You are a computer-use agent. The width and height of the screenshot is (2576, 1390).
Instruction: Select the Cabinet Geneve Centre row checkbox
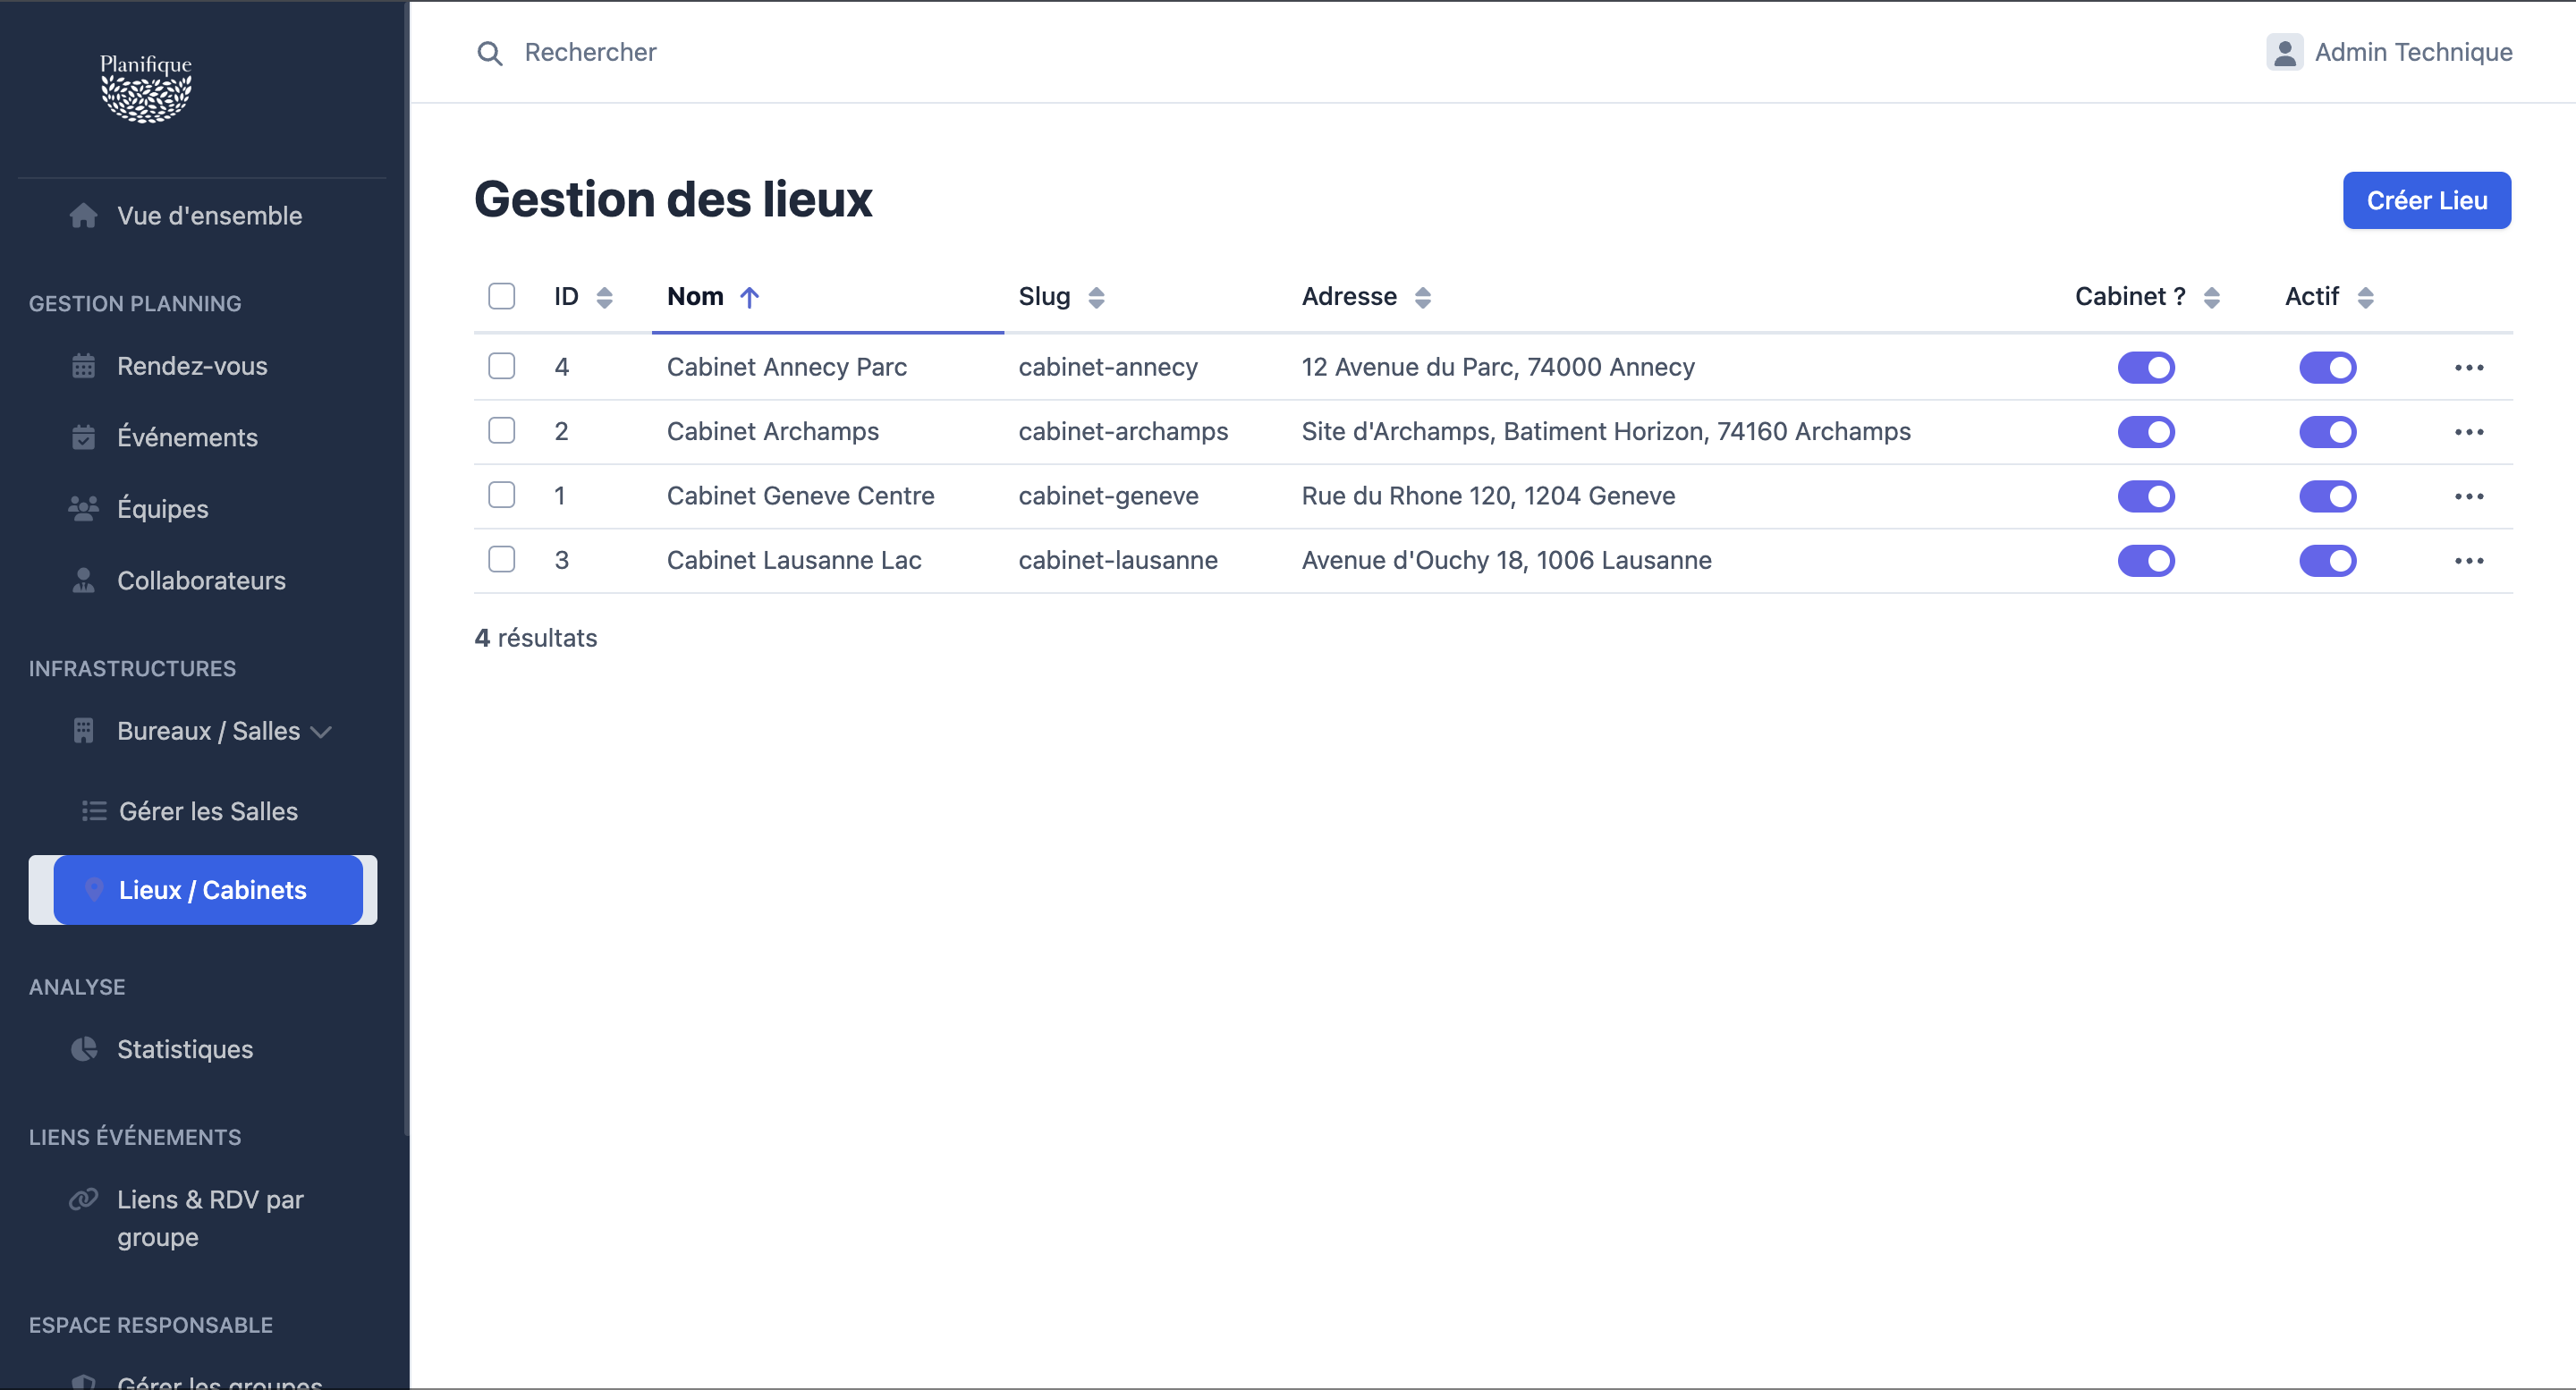[x=502, y=495]
